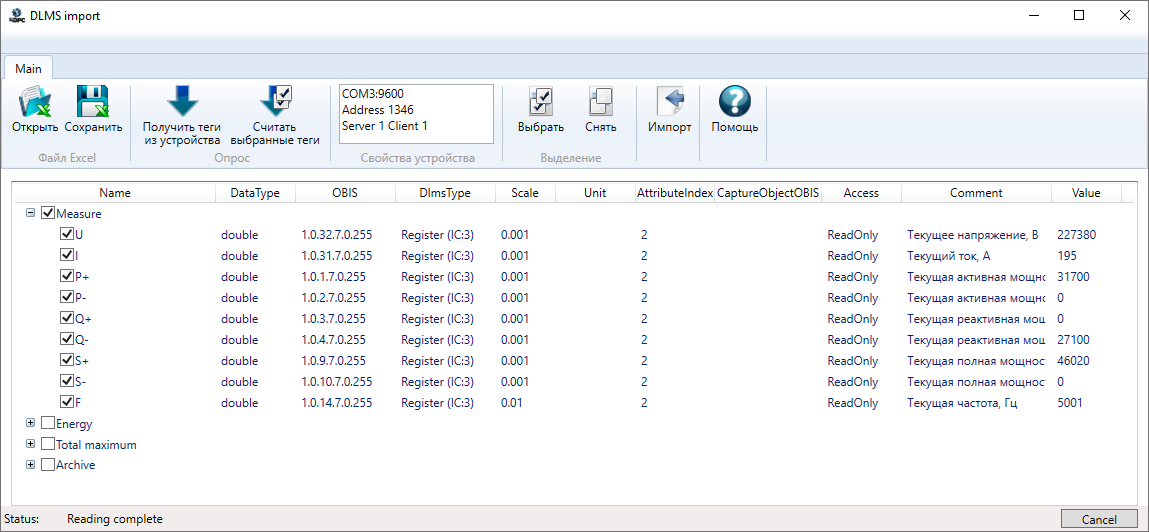This screenshot has height=532, width=1149.
Task: Click value 5001 in F row
Action: tap(1070, 403)
